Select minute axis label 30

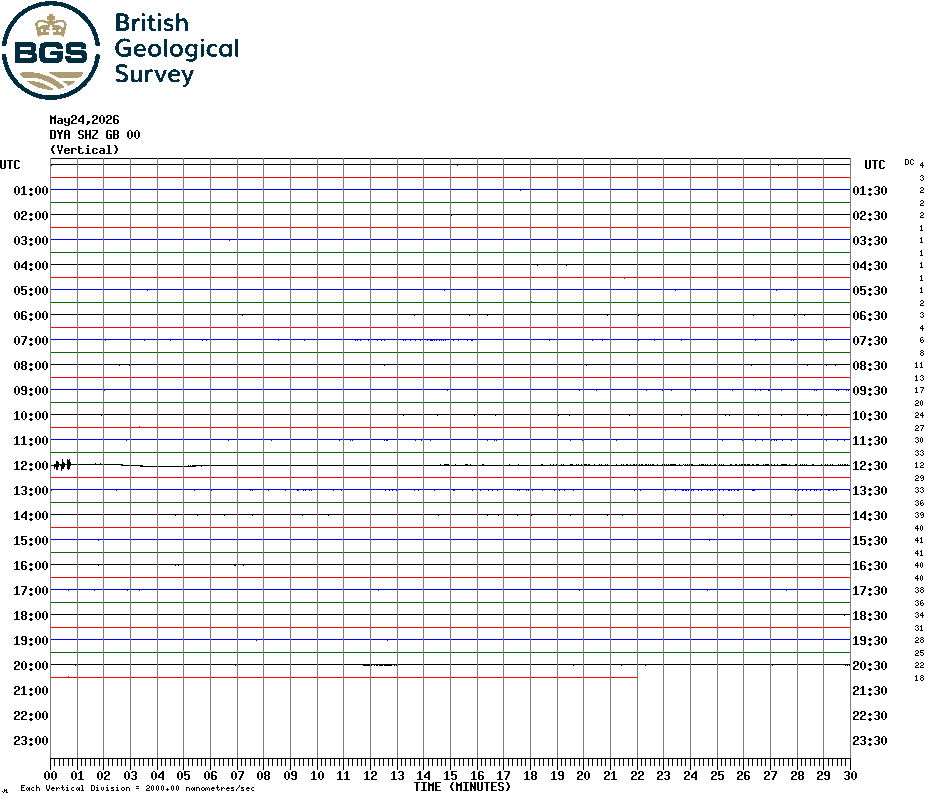coord(851,775)
